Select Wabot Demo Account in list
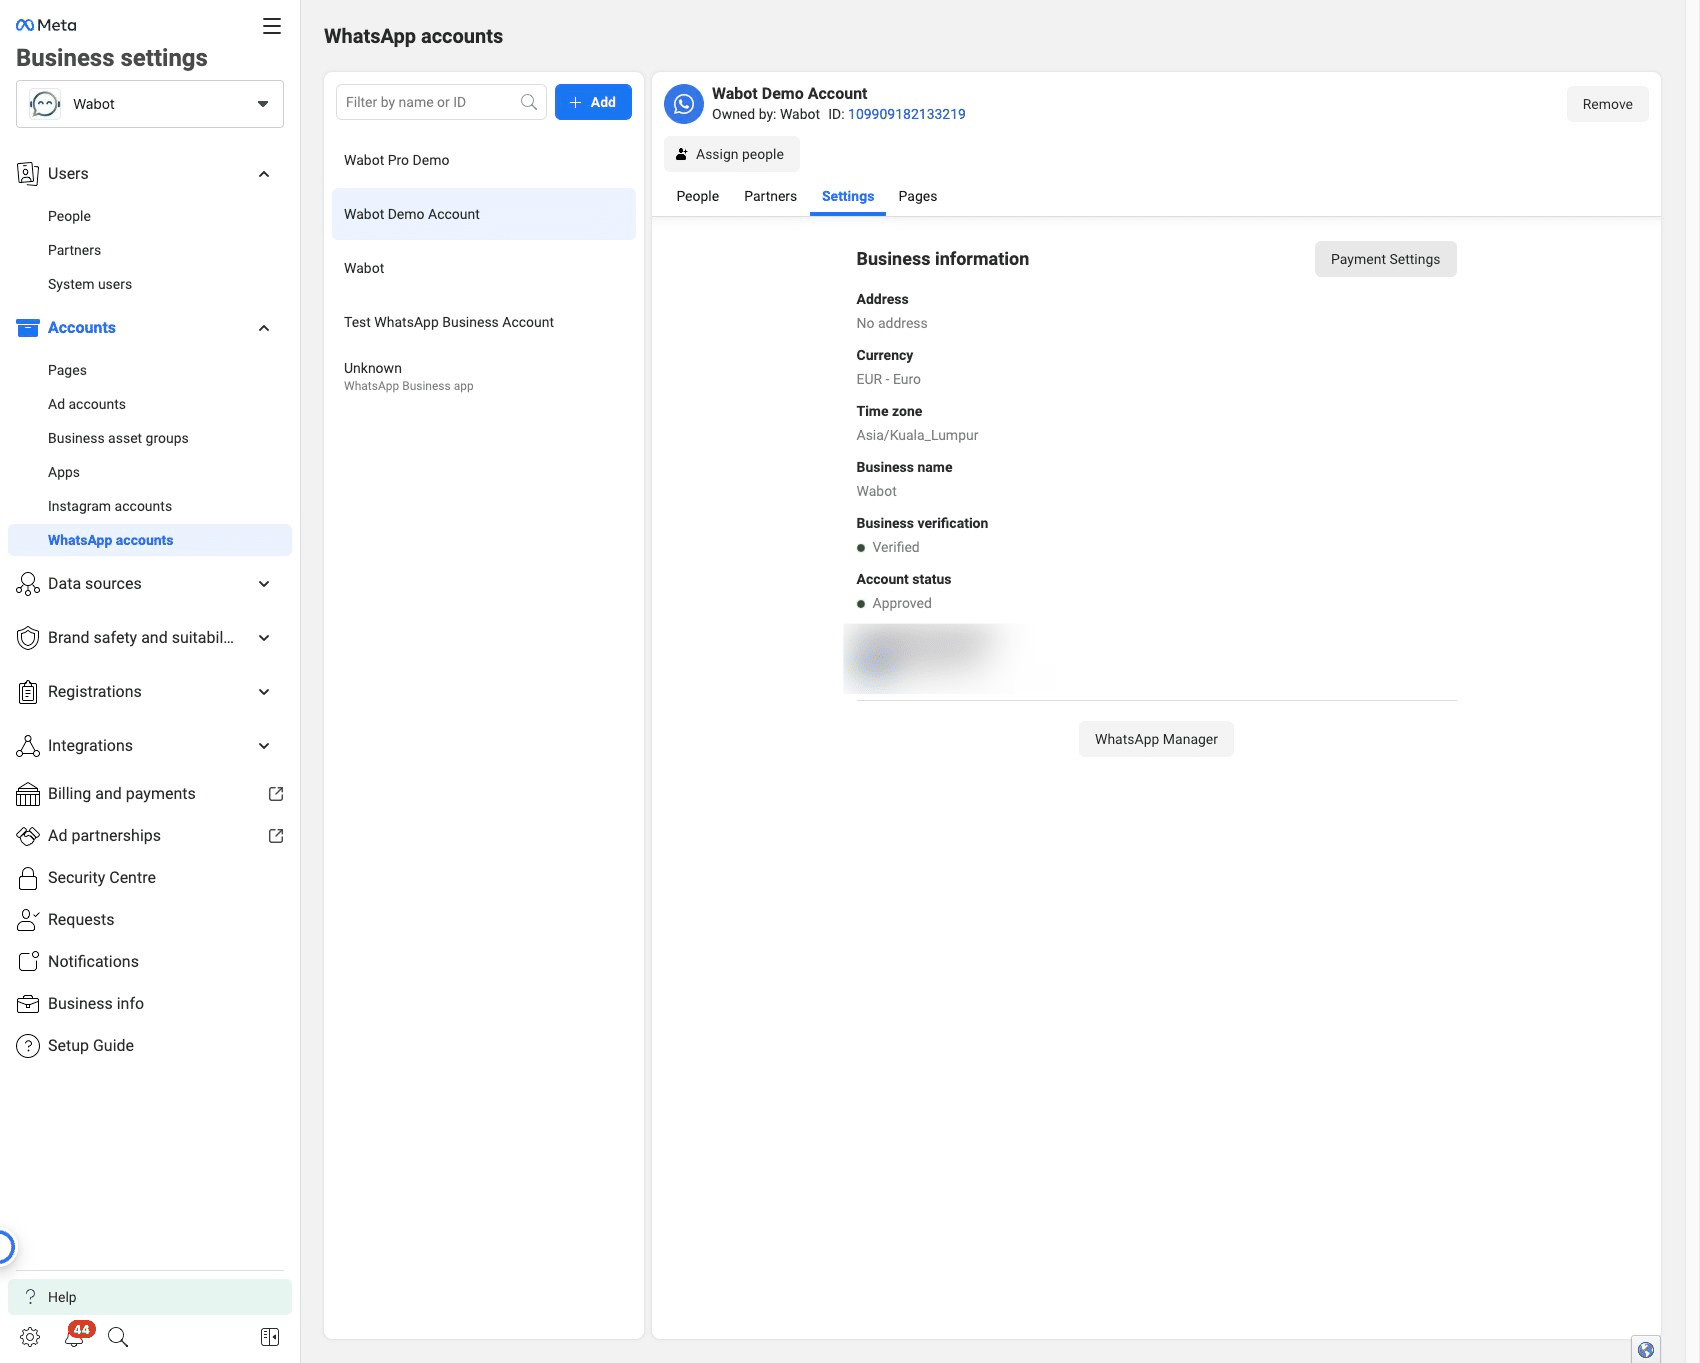1700x1363 pixels. click(x=484, y=214)
